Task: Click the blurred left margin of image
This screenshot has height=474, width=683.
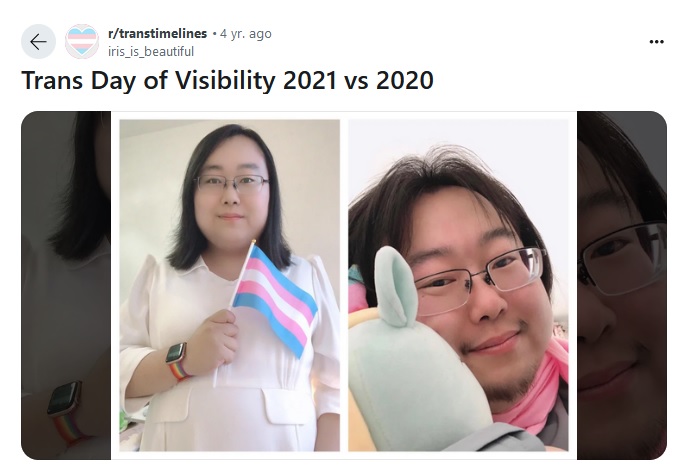Action: click(x=66, y=285)
